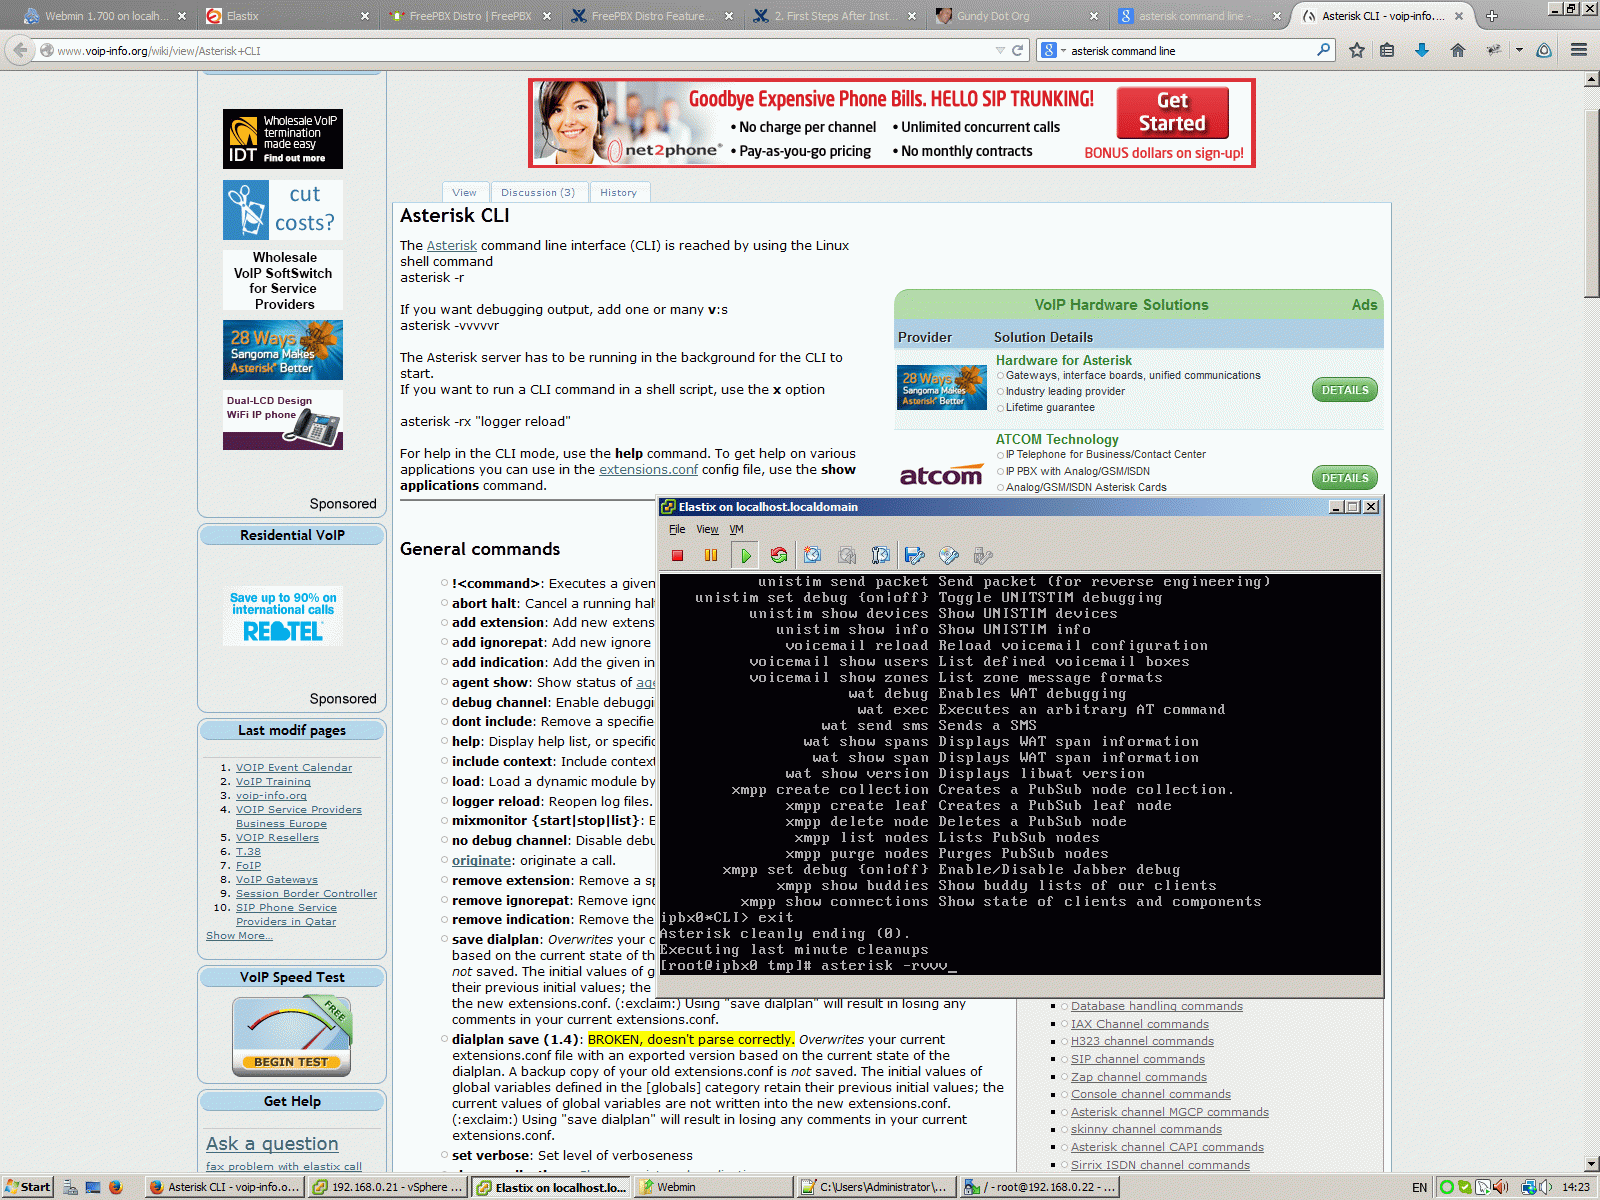Switch to the vSphere taskbar window

387,1187
